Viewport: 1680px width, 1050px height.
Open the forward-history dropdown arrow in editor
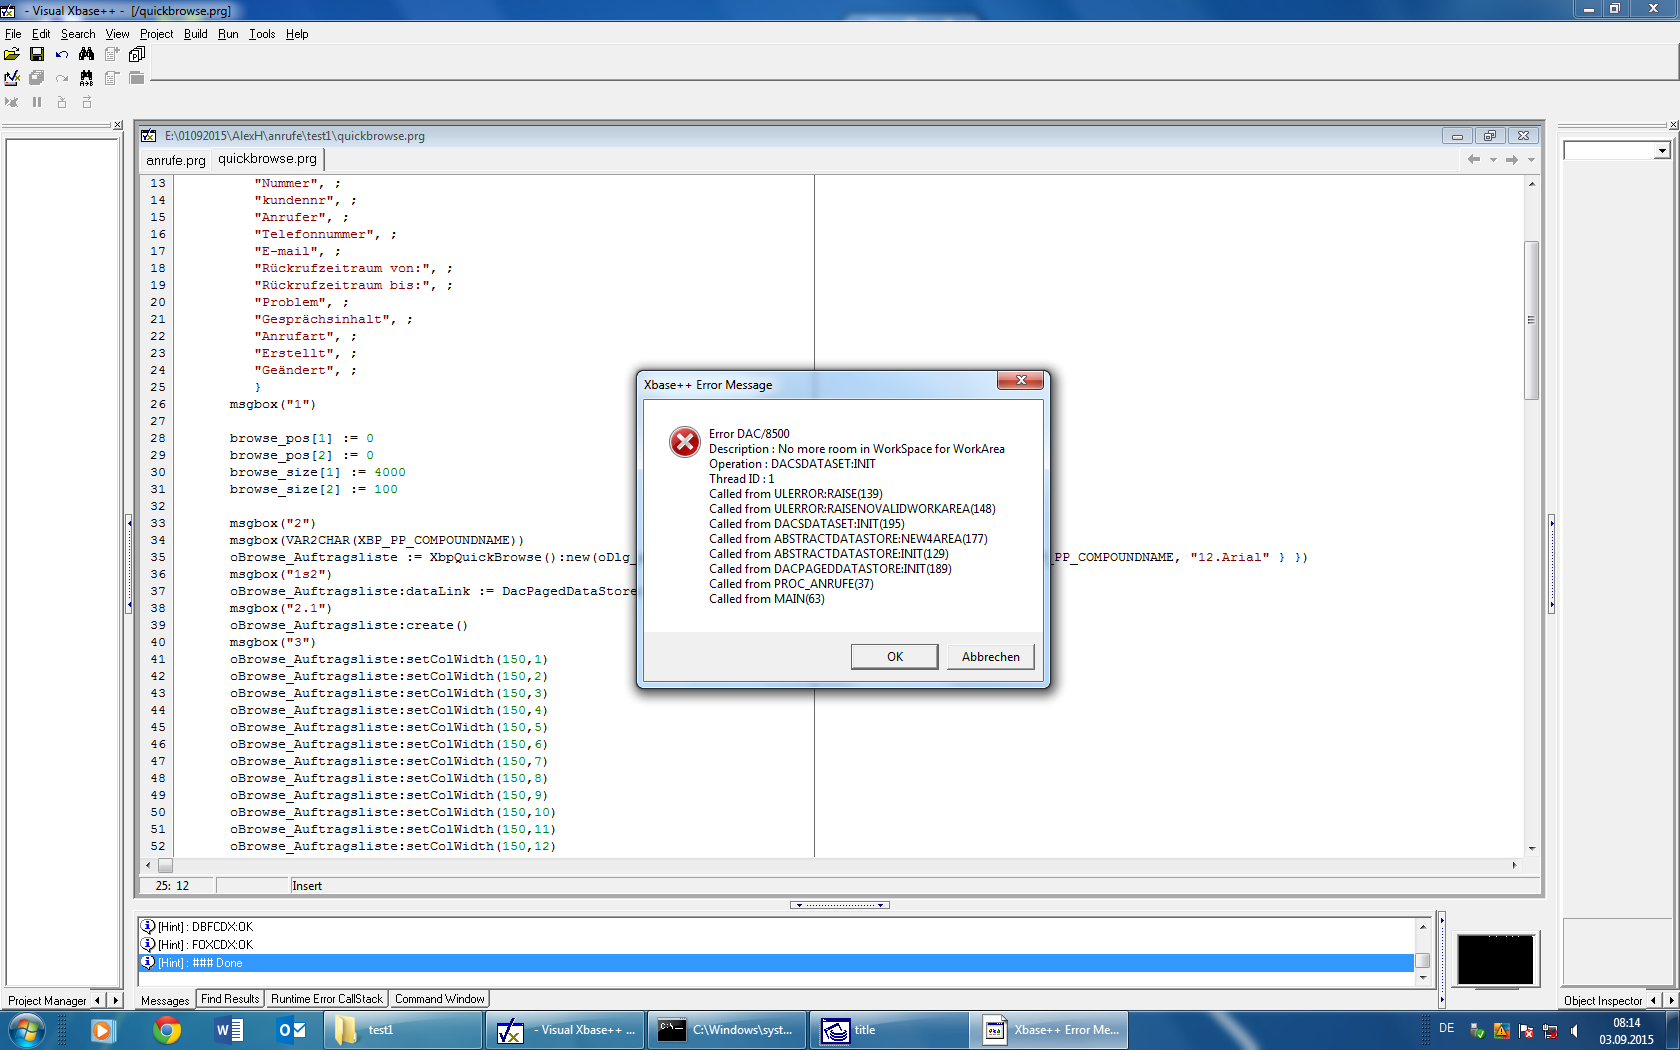(1531, 160)
